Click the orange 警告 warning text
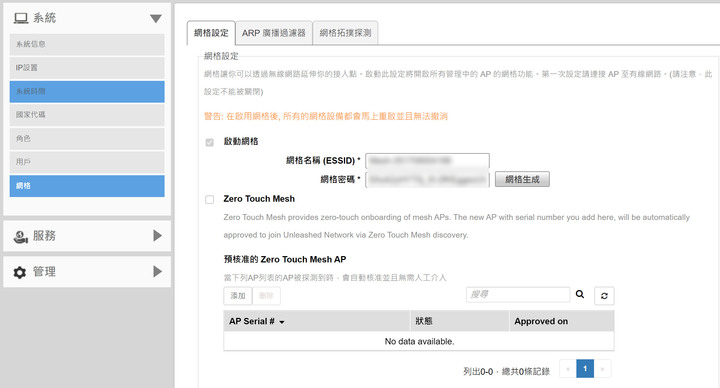This screenshot has height=388, width=720. (x=326, y=116)
